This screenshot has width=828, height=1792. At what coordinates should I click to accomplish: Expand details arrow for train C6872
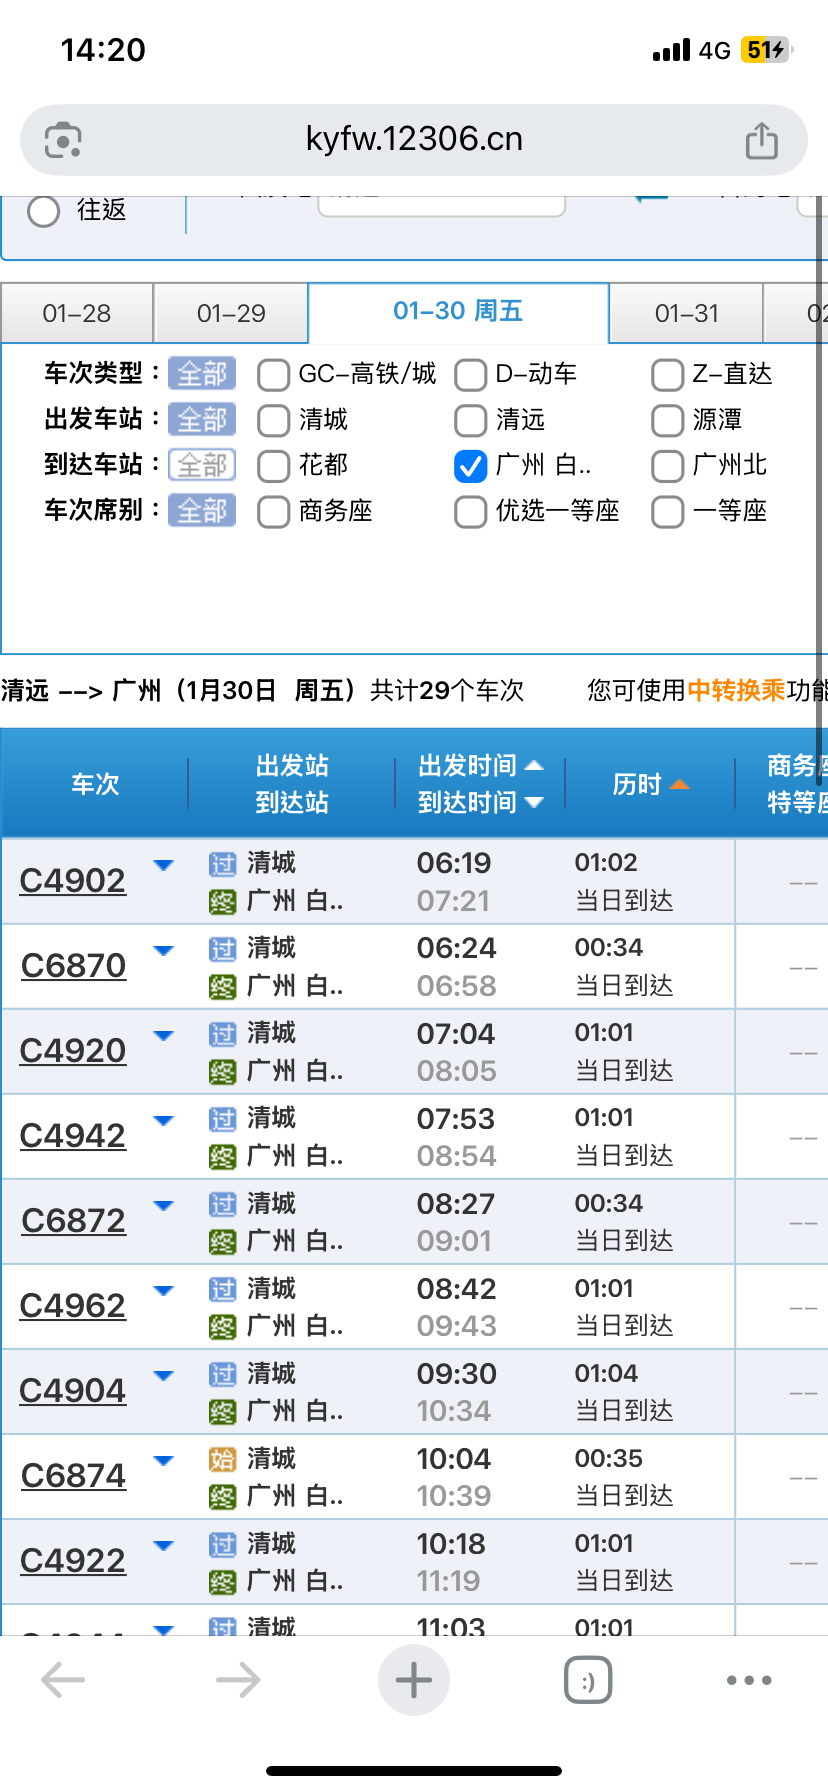[163, 1205]
